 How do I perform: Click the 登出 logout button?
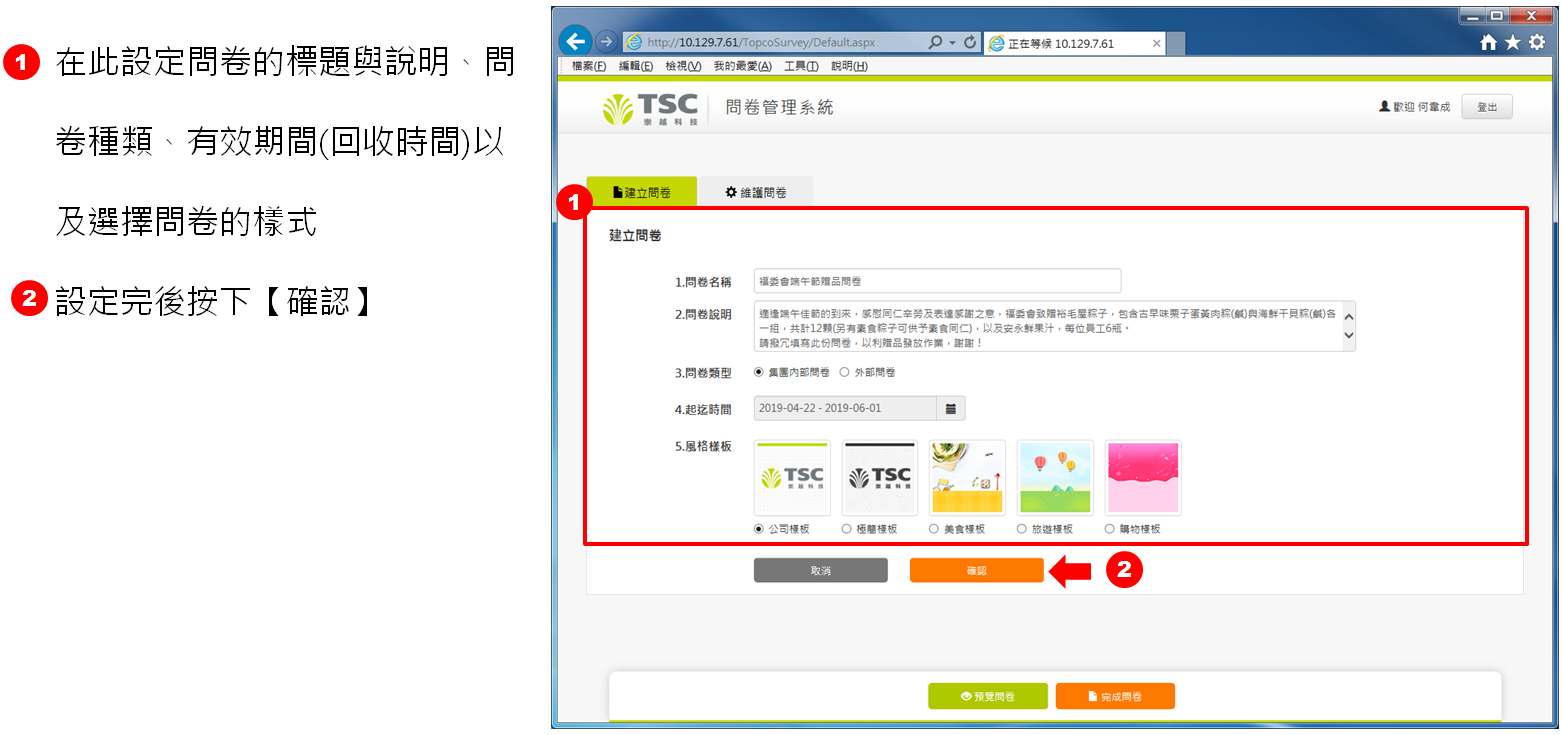point(1486,107)
